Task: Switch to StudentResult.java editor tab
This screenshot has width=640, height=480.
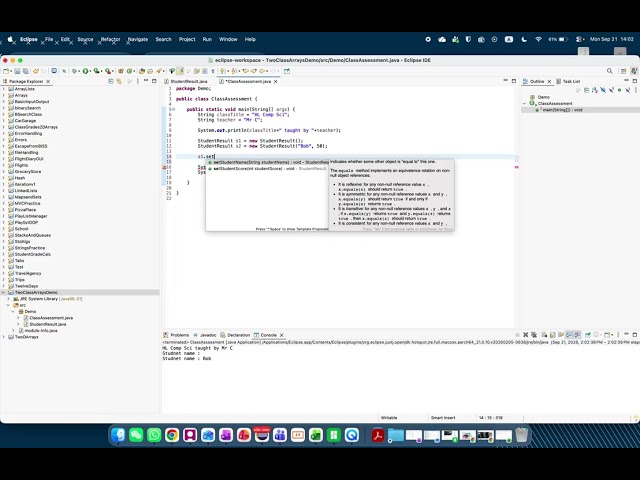Action: click(189, 81)
